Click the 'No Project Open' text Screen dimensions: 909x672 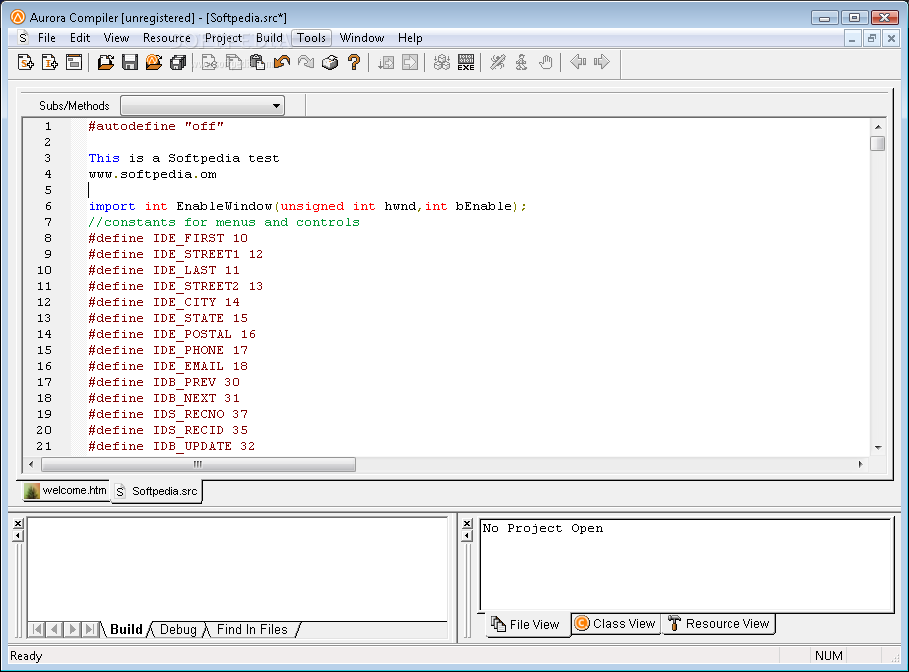tap(543, 528)
